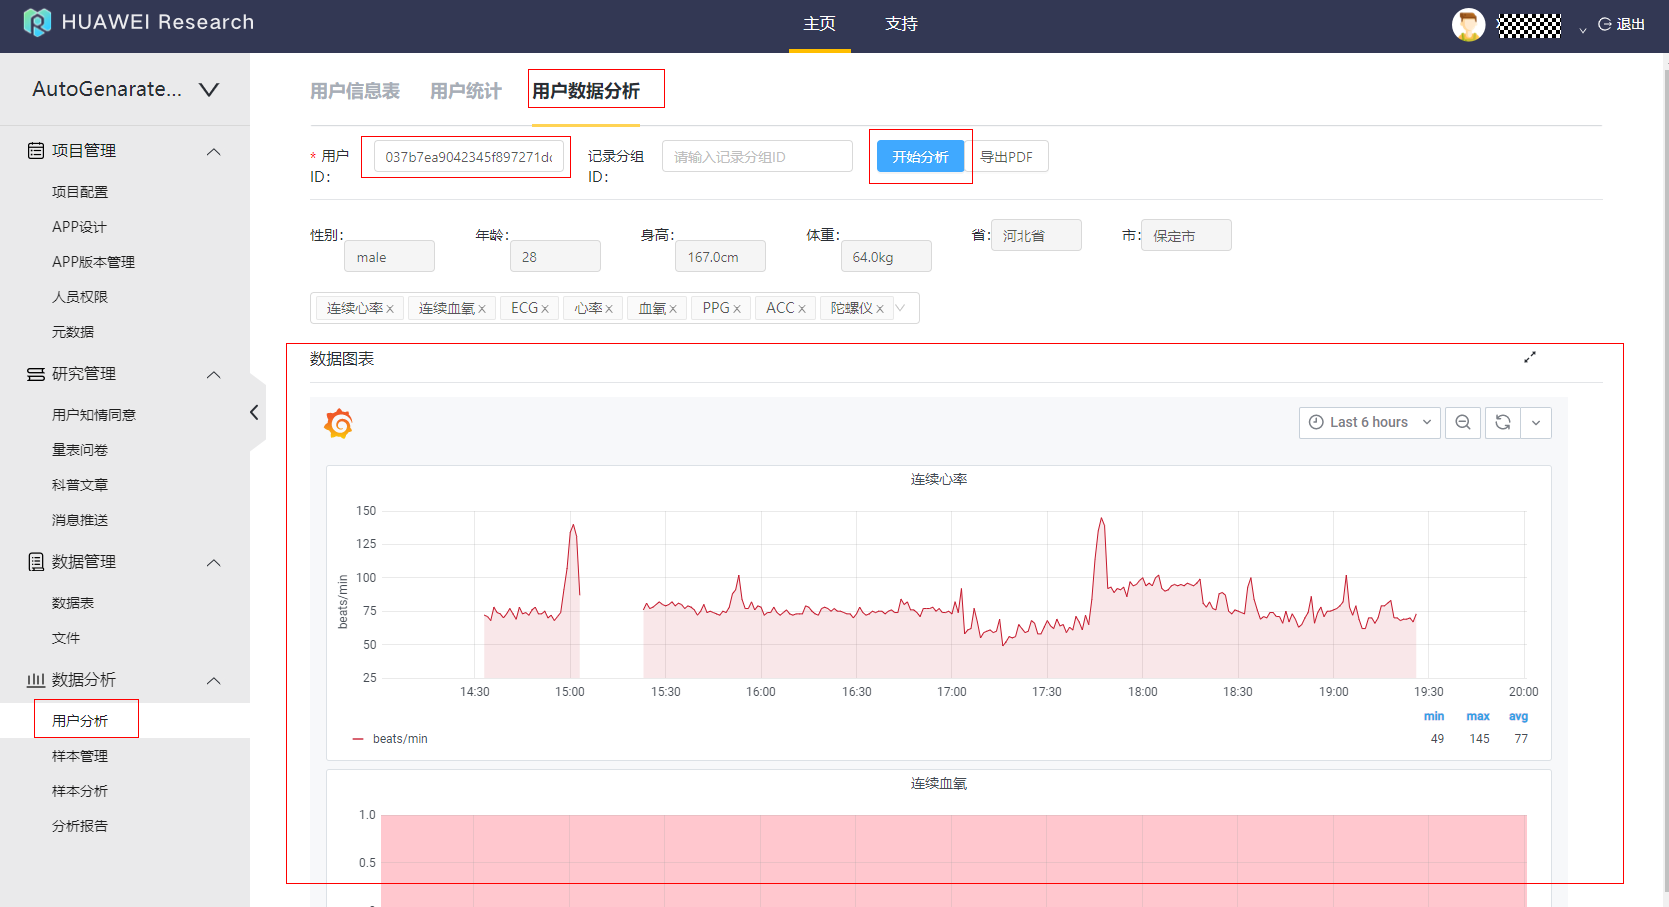Switch to the 用户数据分析 tab

point(586,91)
